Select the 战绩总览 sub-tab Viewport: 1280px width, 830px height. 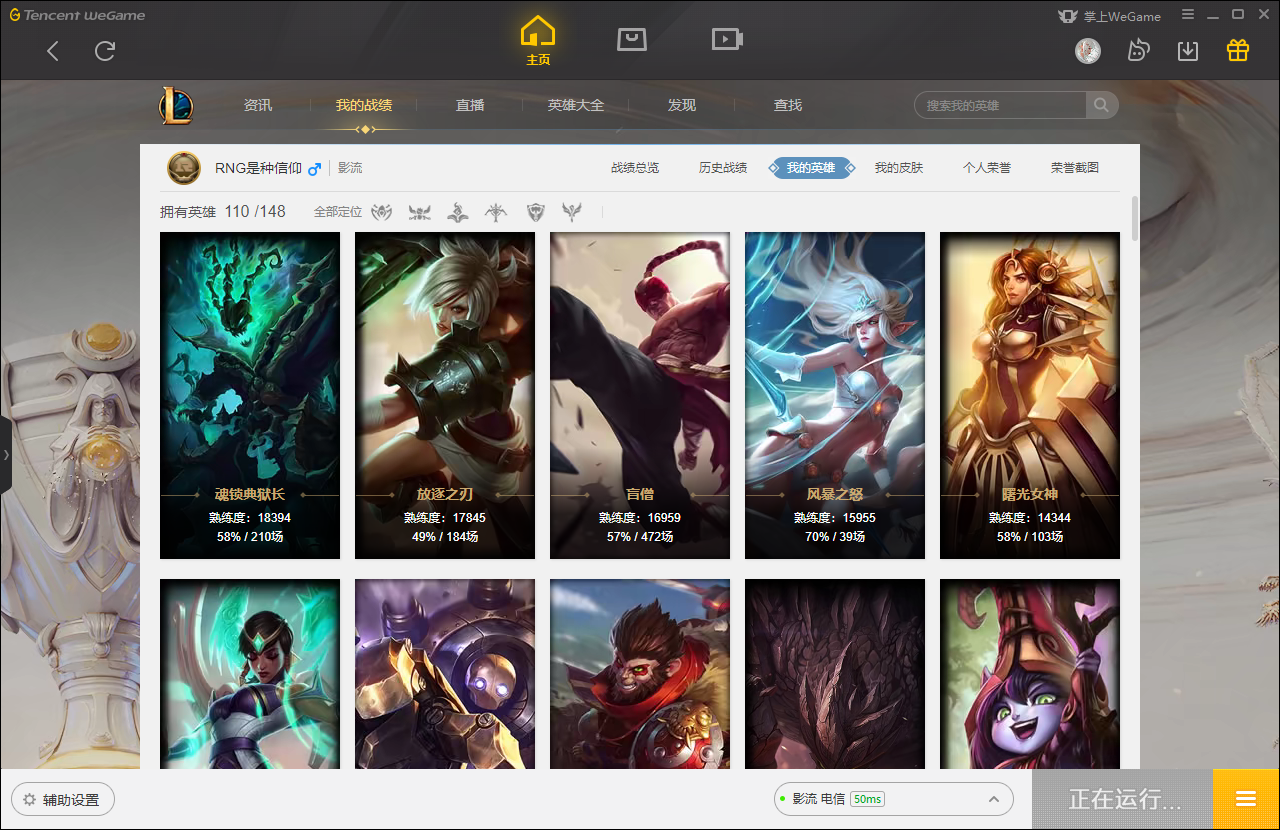tap(635, 168)
